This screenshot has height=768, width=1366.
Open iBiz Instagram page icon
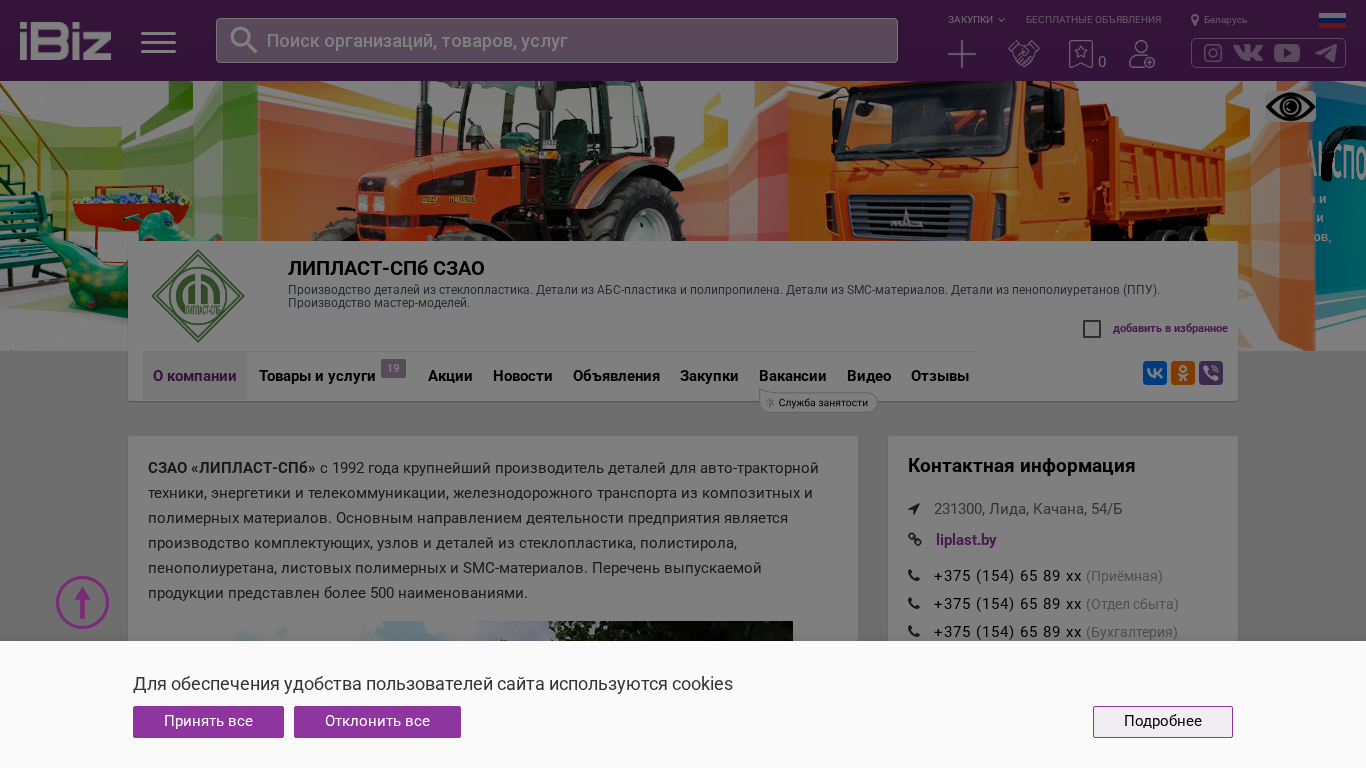(1213, 53)
